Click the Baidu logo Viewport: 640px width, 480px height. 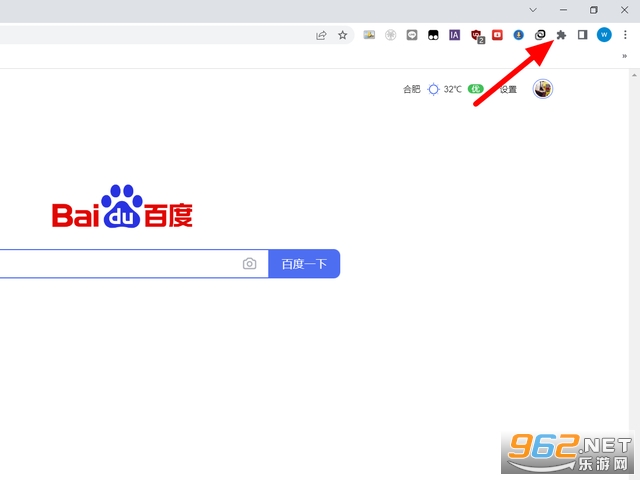click(x=122, y=207)
